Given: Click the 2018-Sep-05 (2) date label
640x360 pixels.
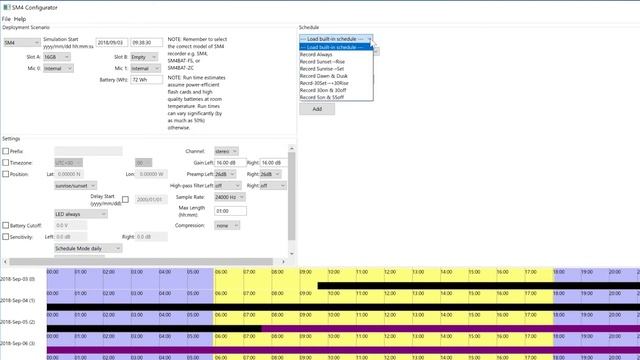Looking at the screenshot, I should pyautogui.click(x=18, y=322).
